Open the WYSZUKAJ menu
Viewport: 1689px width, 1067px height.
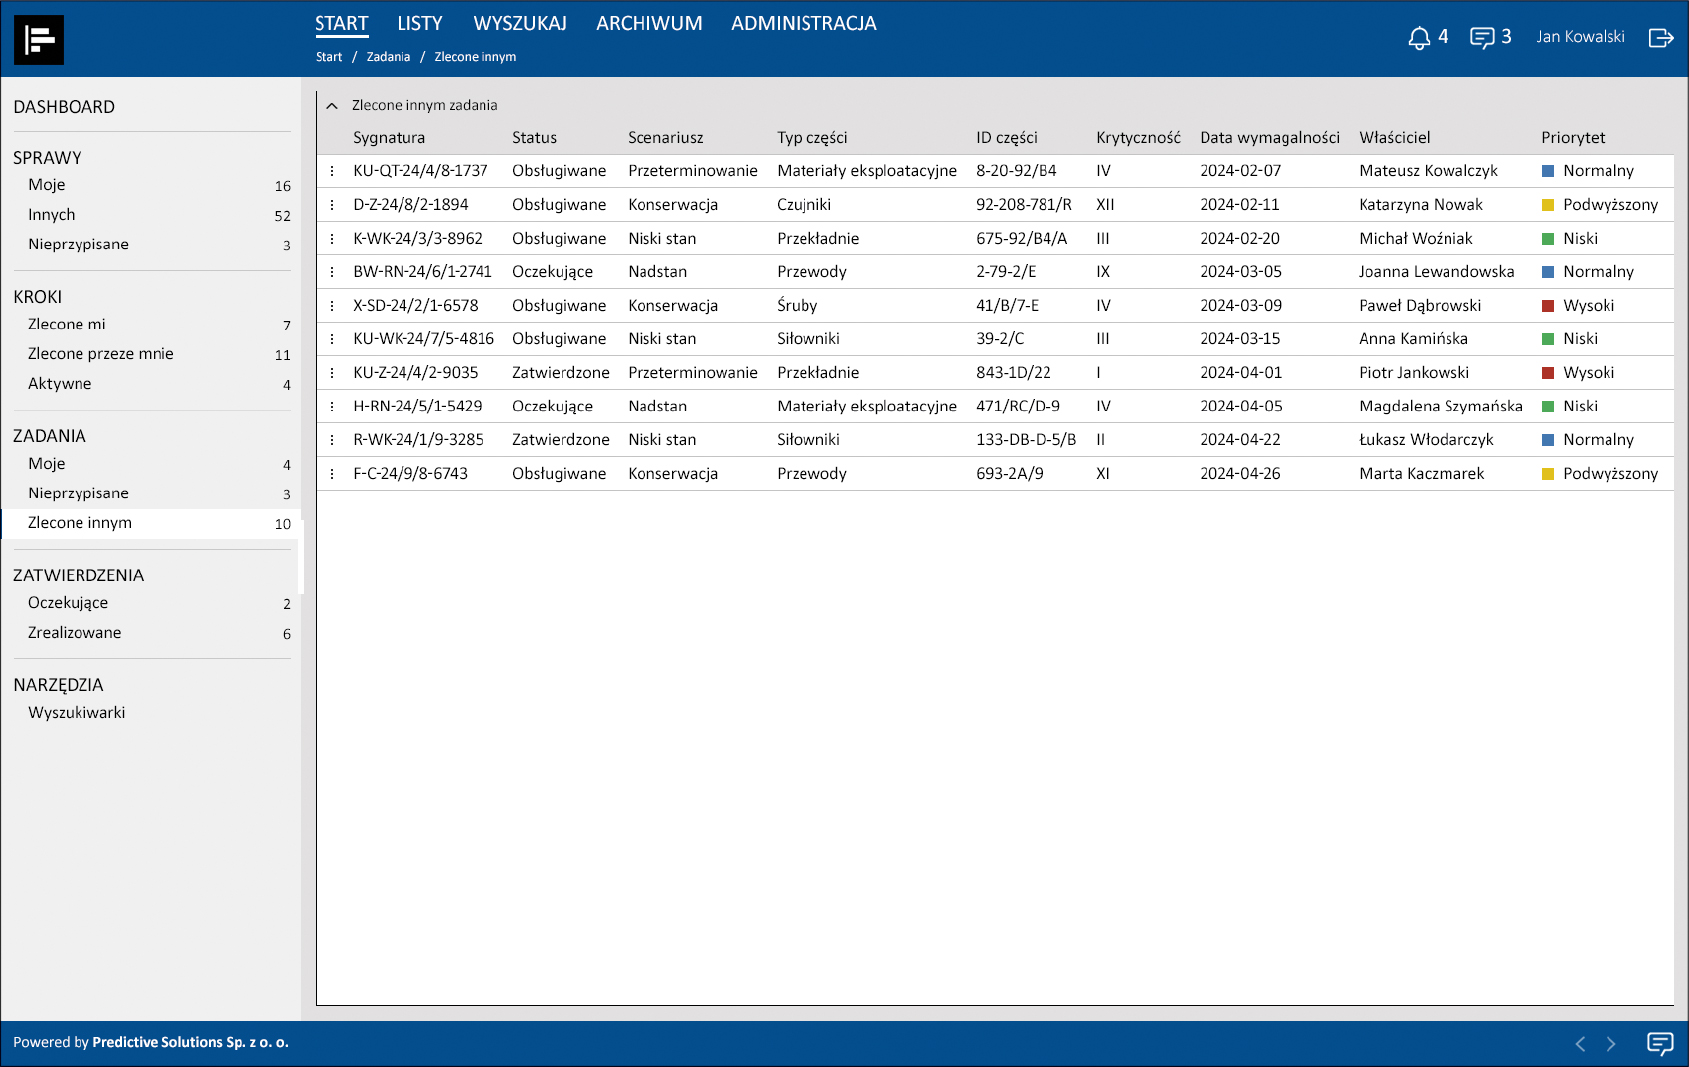[520, 24]
